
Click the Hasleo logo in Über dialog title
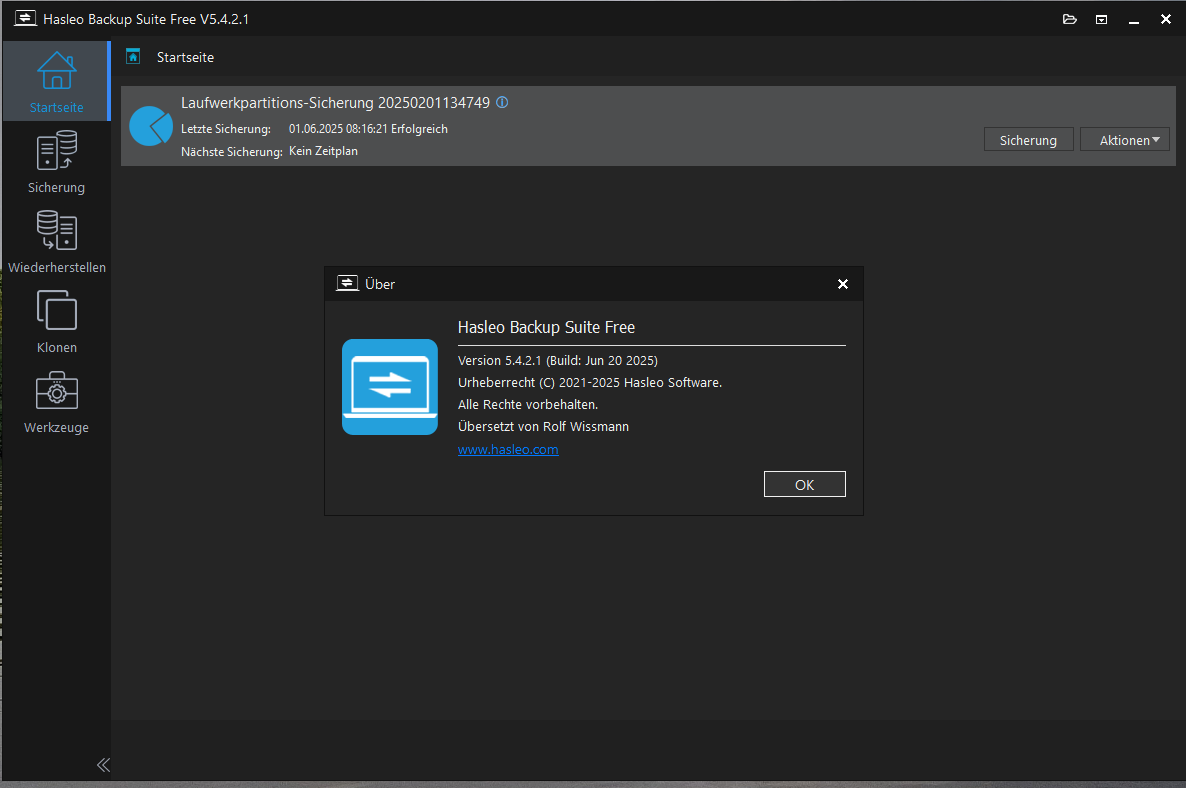click(347, 283)
